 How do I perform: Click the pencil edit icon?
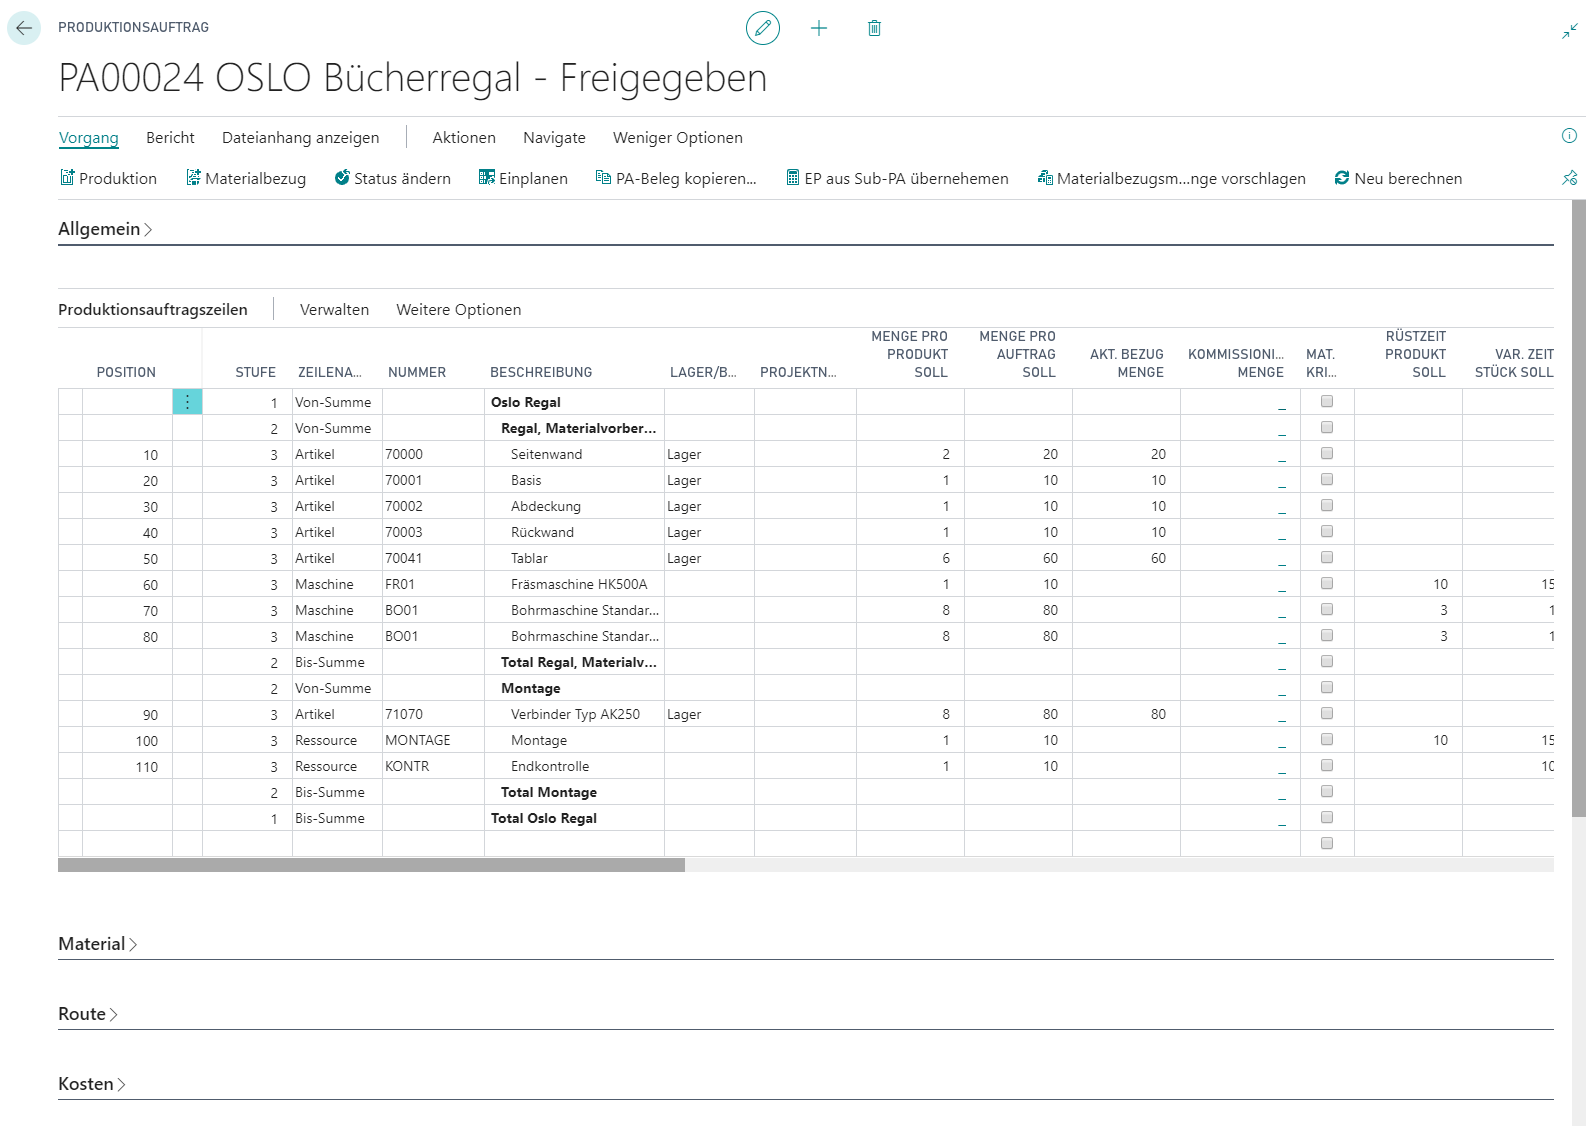coord(763,28)
